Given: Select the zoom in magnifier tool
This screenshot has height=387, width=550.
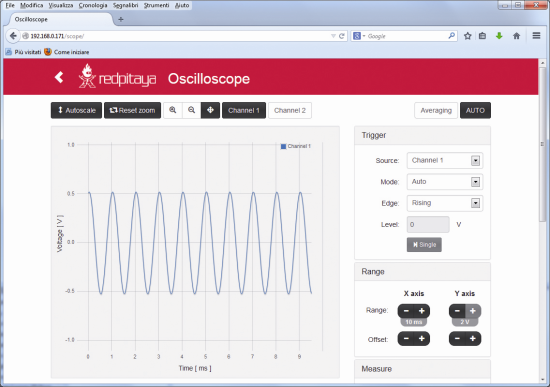Looking at the screenshot, I should click(173, 110).
